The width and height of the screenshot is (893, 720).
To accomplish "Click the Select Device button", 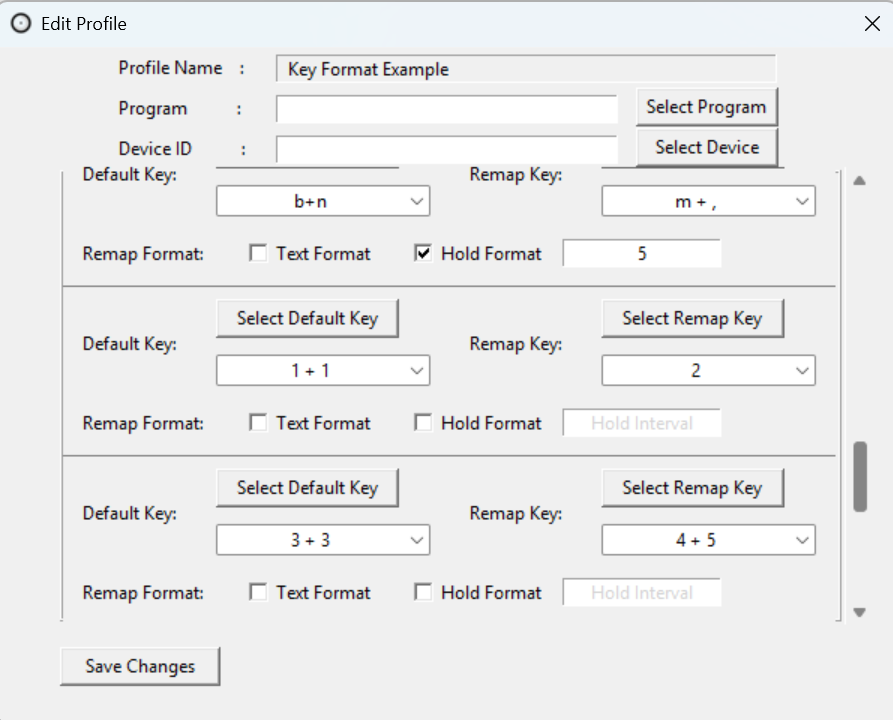I will click(706, 148).
